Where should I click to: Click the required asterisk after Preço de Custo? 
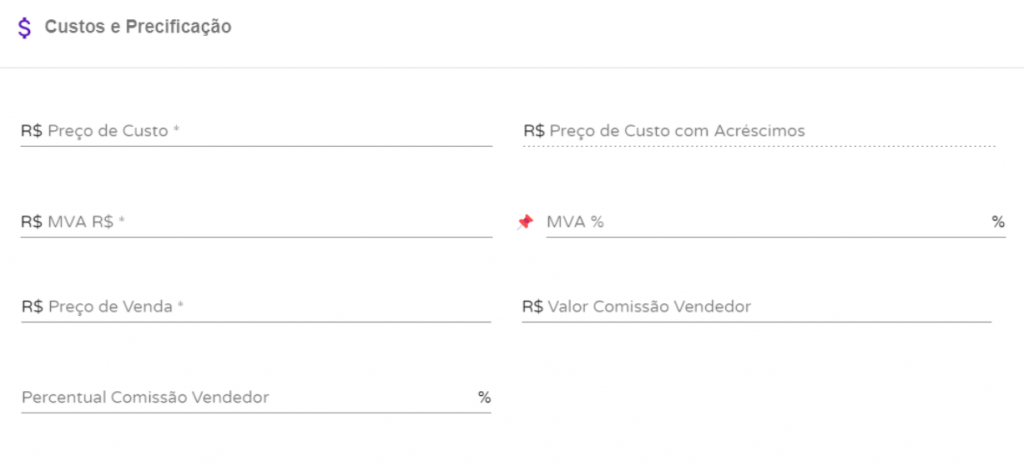pos(175,131)
